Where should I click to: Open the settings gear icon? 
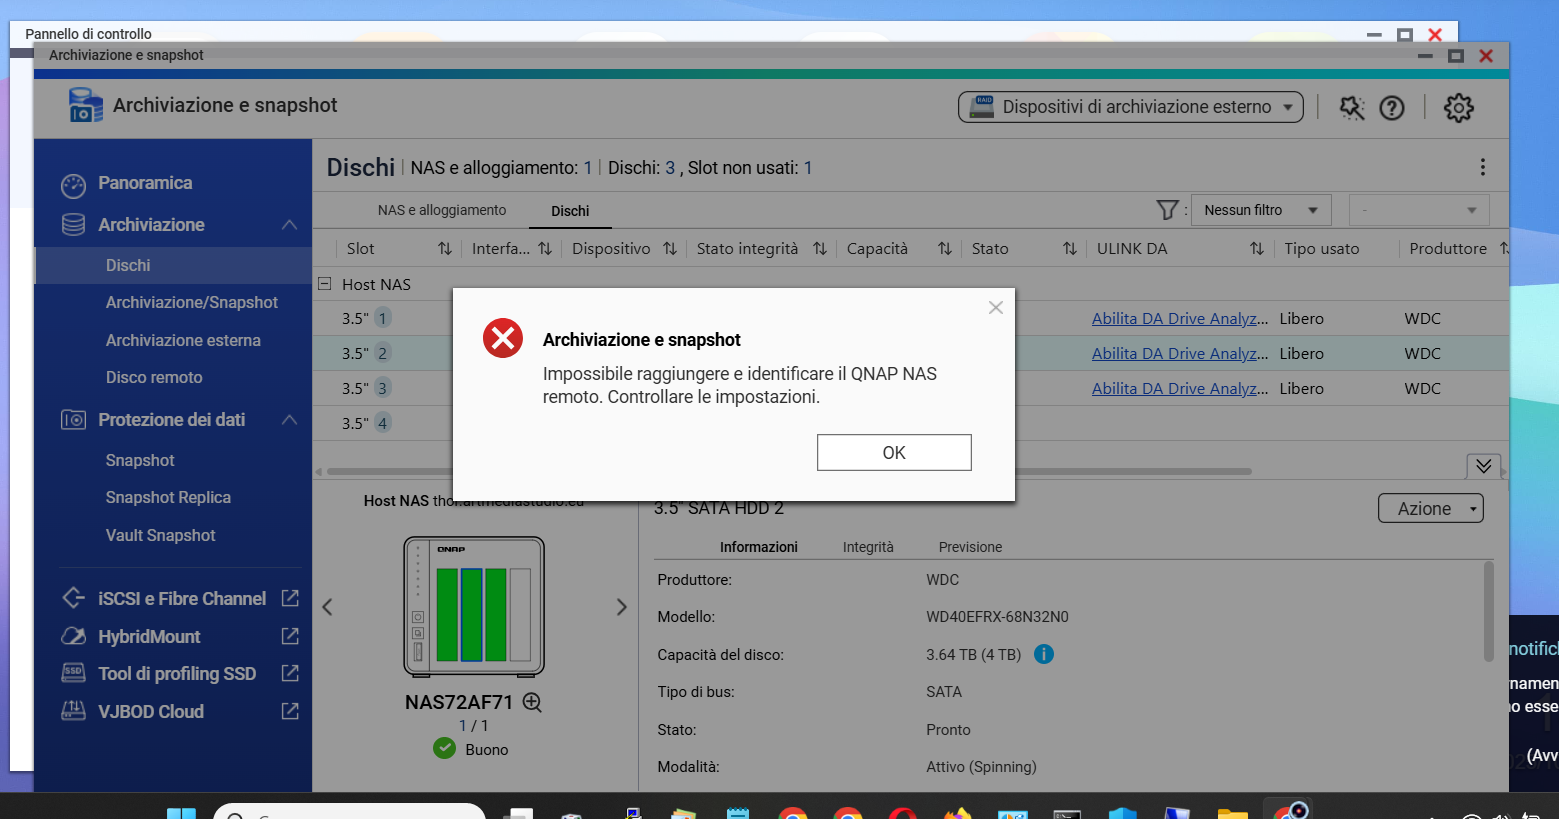click(1458, 108)
